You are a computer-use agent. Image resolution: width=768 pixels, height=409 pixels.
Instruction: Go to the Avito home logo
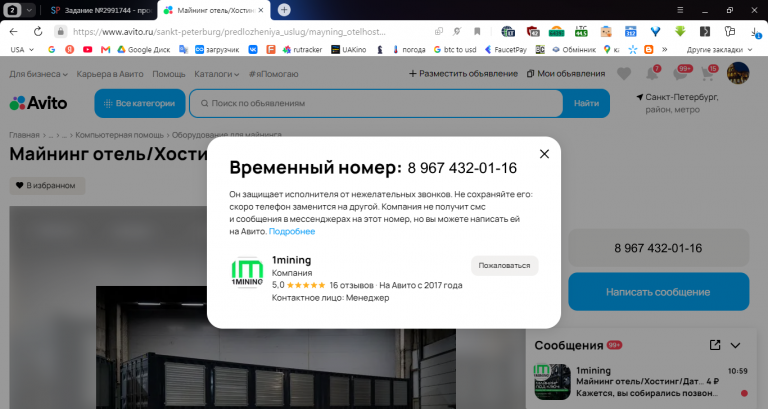38,103
